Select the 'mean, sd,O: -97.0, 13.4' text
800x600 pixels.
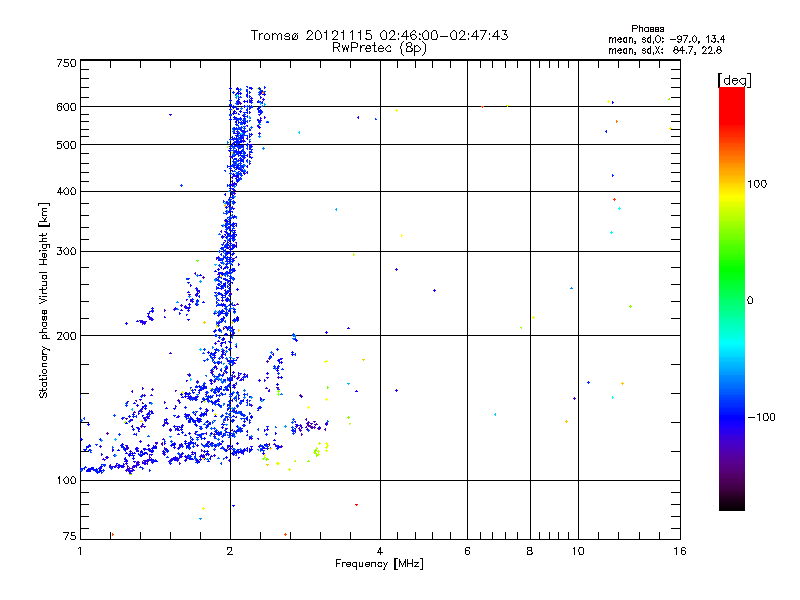pyautogui.click(x=666, y=39)
